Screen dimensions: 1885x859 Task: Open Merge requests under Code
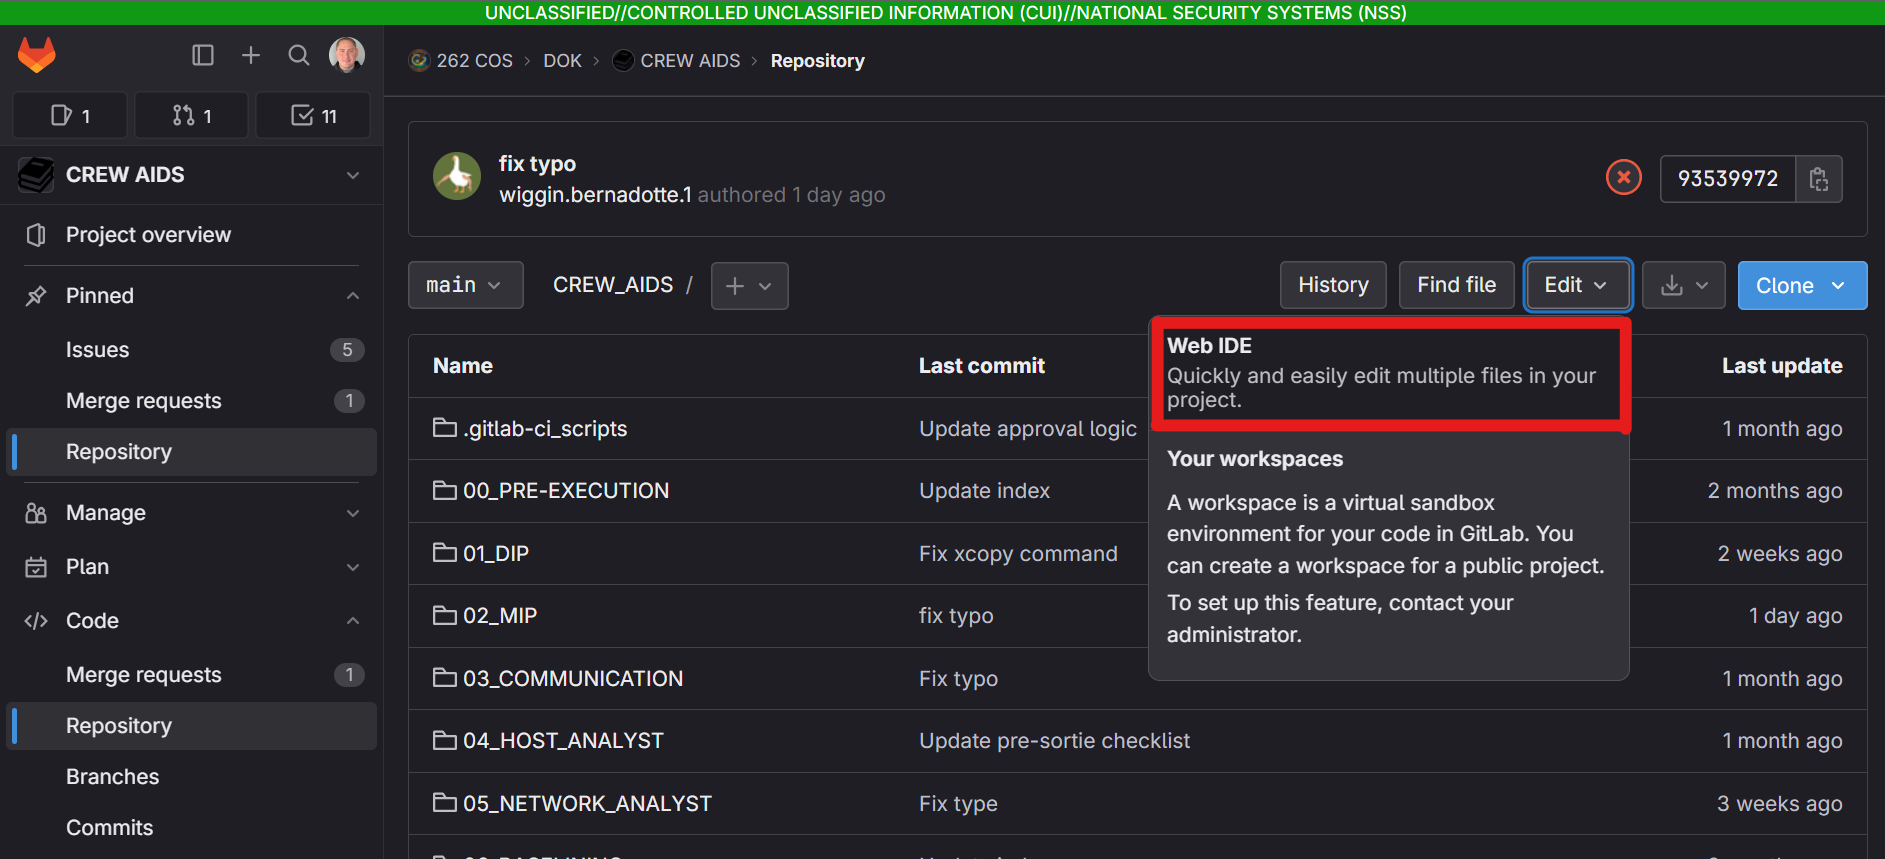tap(192, 675)
